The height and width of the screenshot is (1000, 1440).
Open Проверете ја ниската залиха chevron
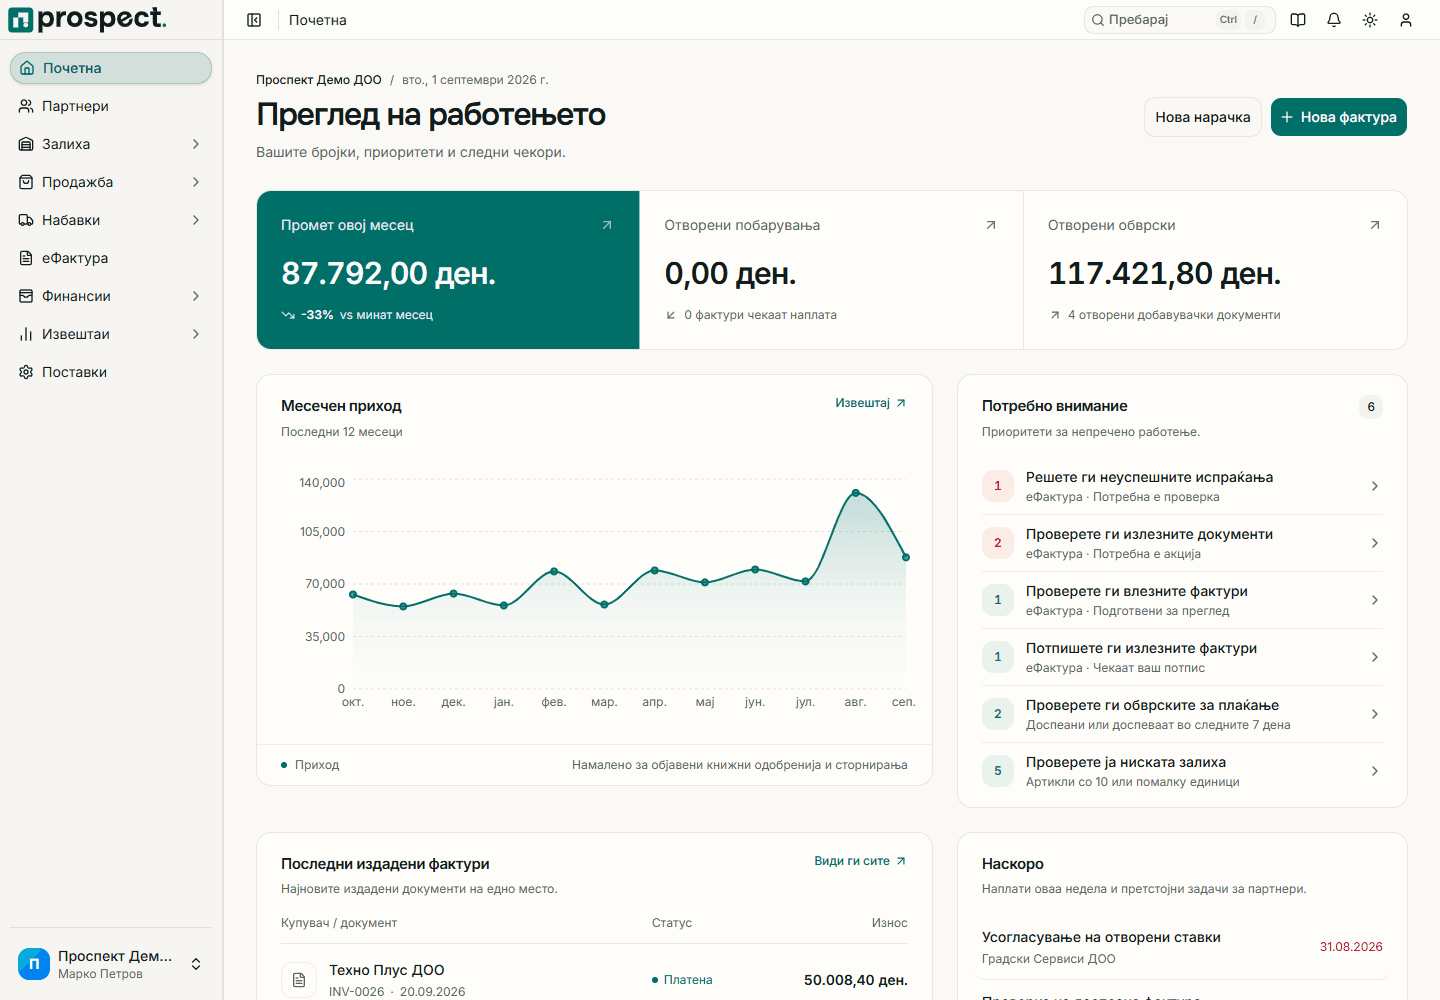[x=1375, y=771]
